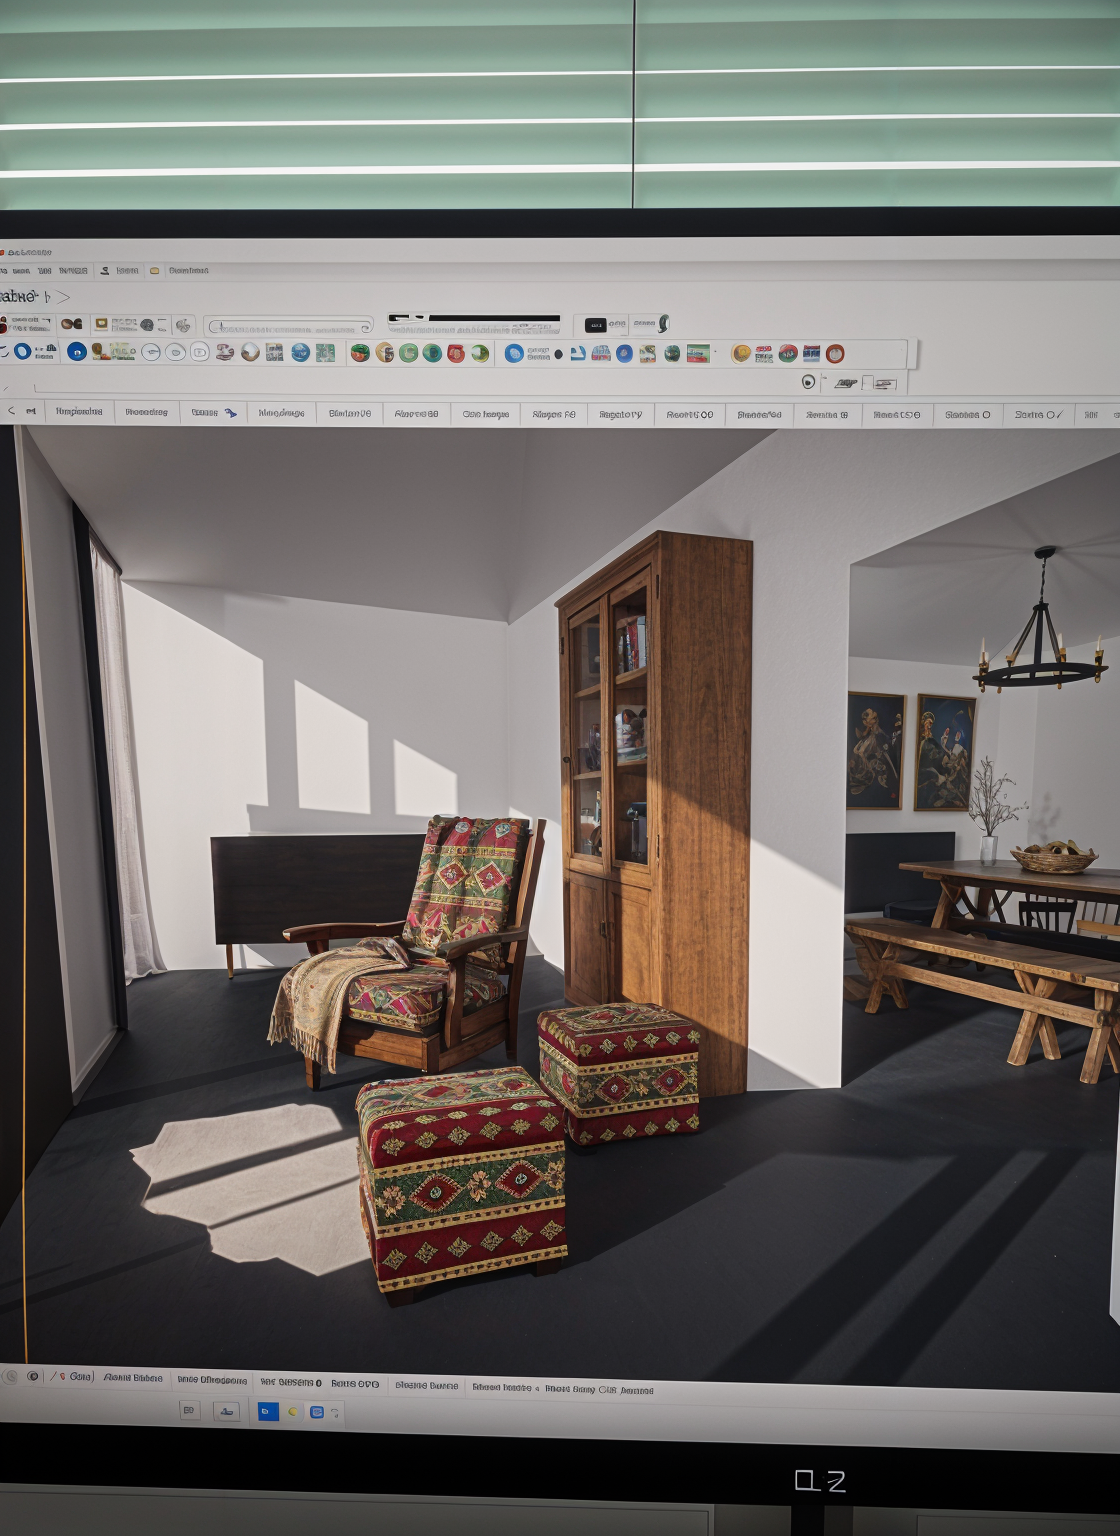1120x1536 pixels.
Task: Toggle the circular radio button below toolbar
Action: point(808,382)
